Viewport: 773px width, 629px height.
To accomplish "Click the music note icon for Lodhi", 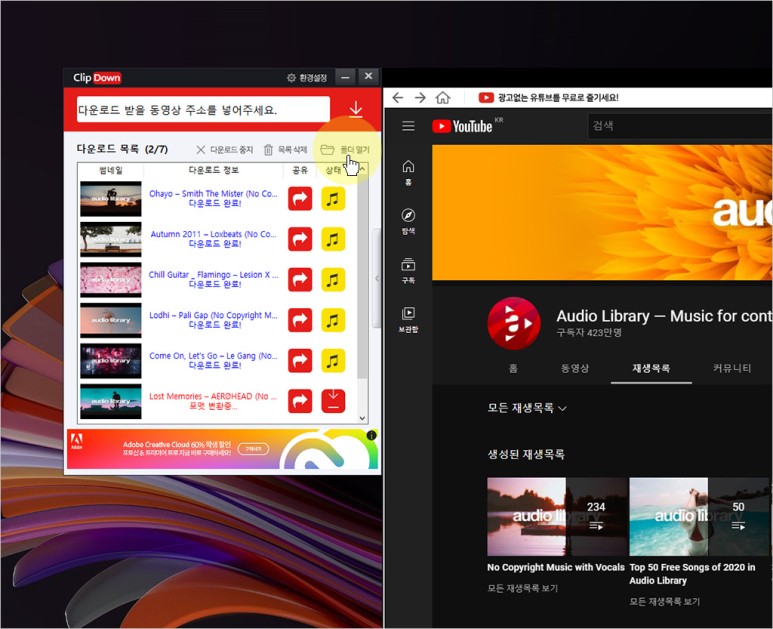I will point(333,320).
